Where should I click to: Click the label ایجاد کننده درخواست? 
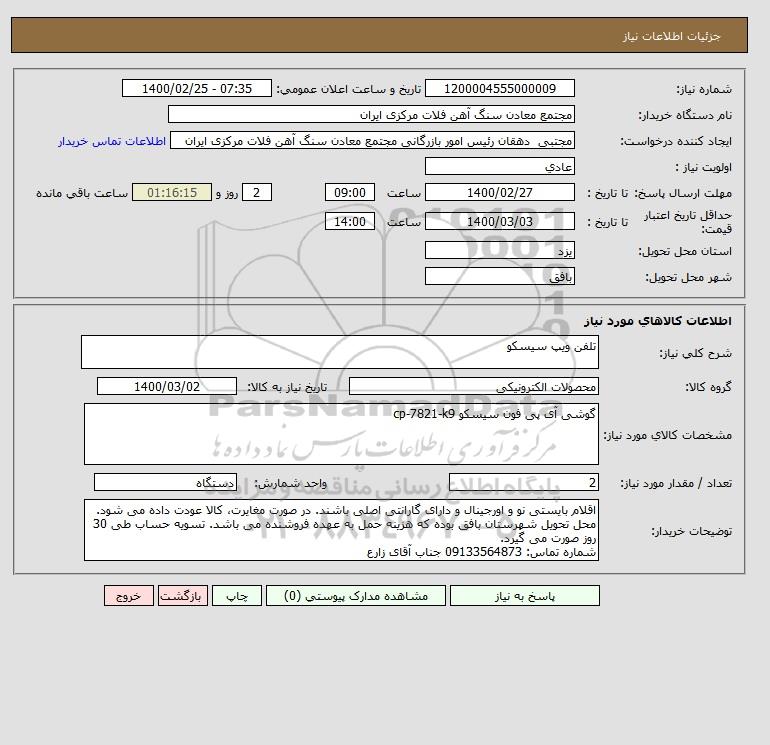pos(676,141)
